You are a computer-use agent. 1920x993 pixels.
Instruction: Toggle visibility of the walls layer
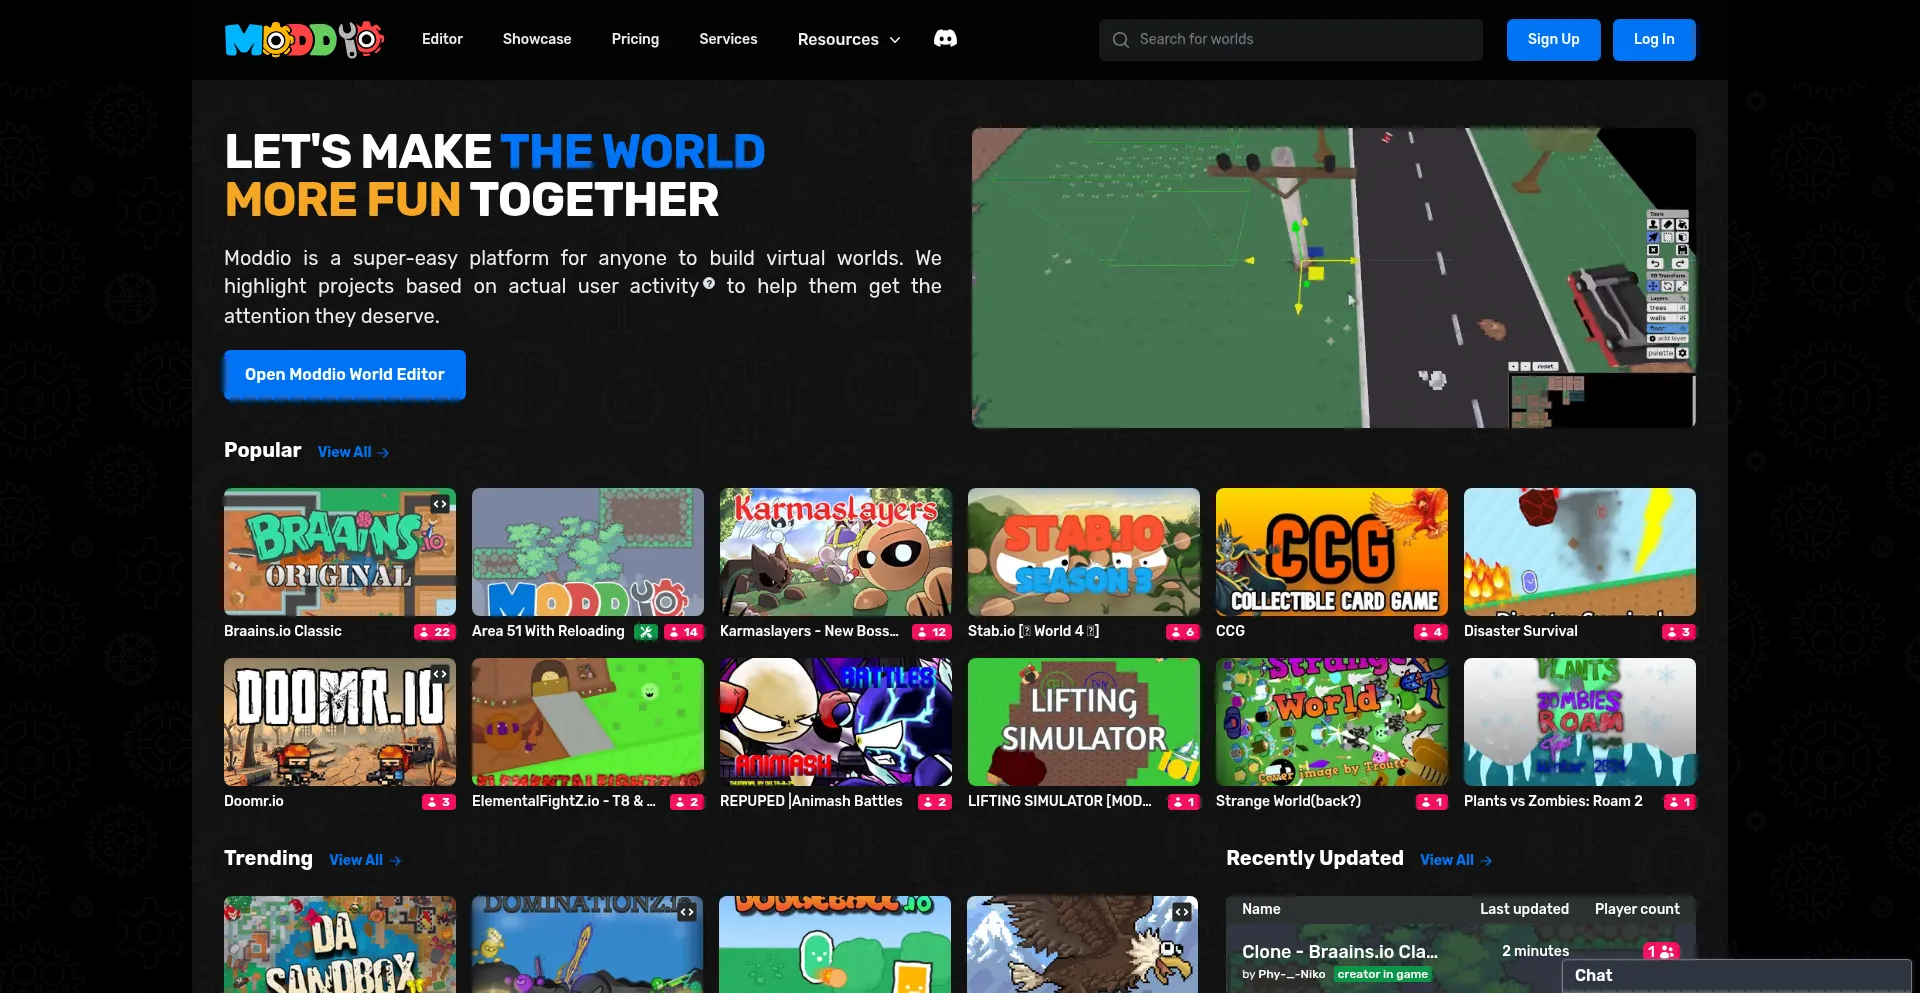tap(1683, 318)
